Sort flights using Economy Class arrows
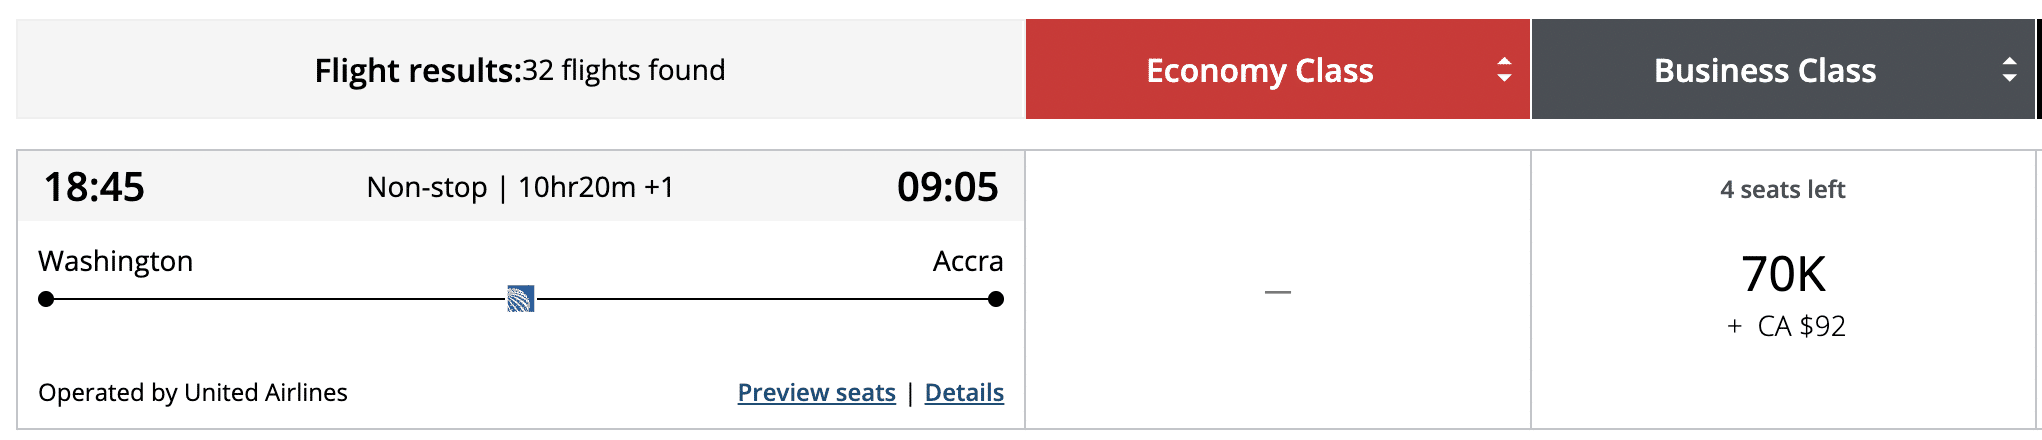This screenshot has width=2042, height=440. click(x=1504, y=70)
